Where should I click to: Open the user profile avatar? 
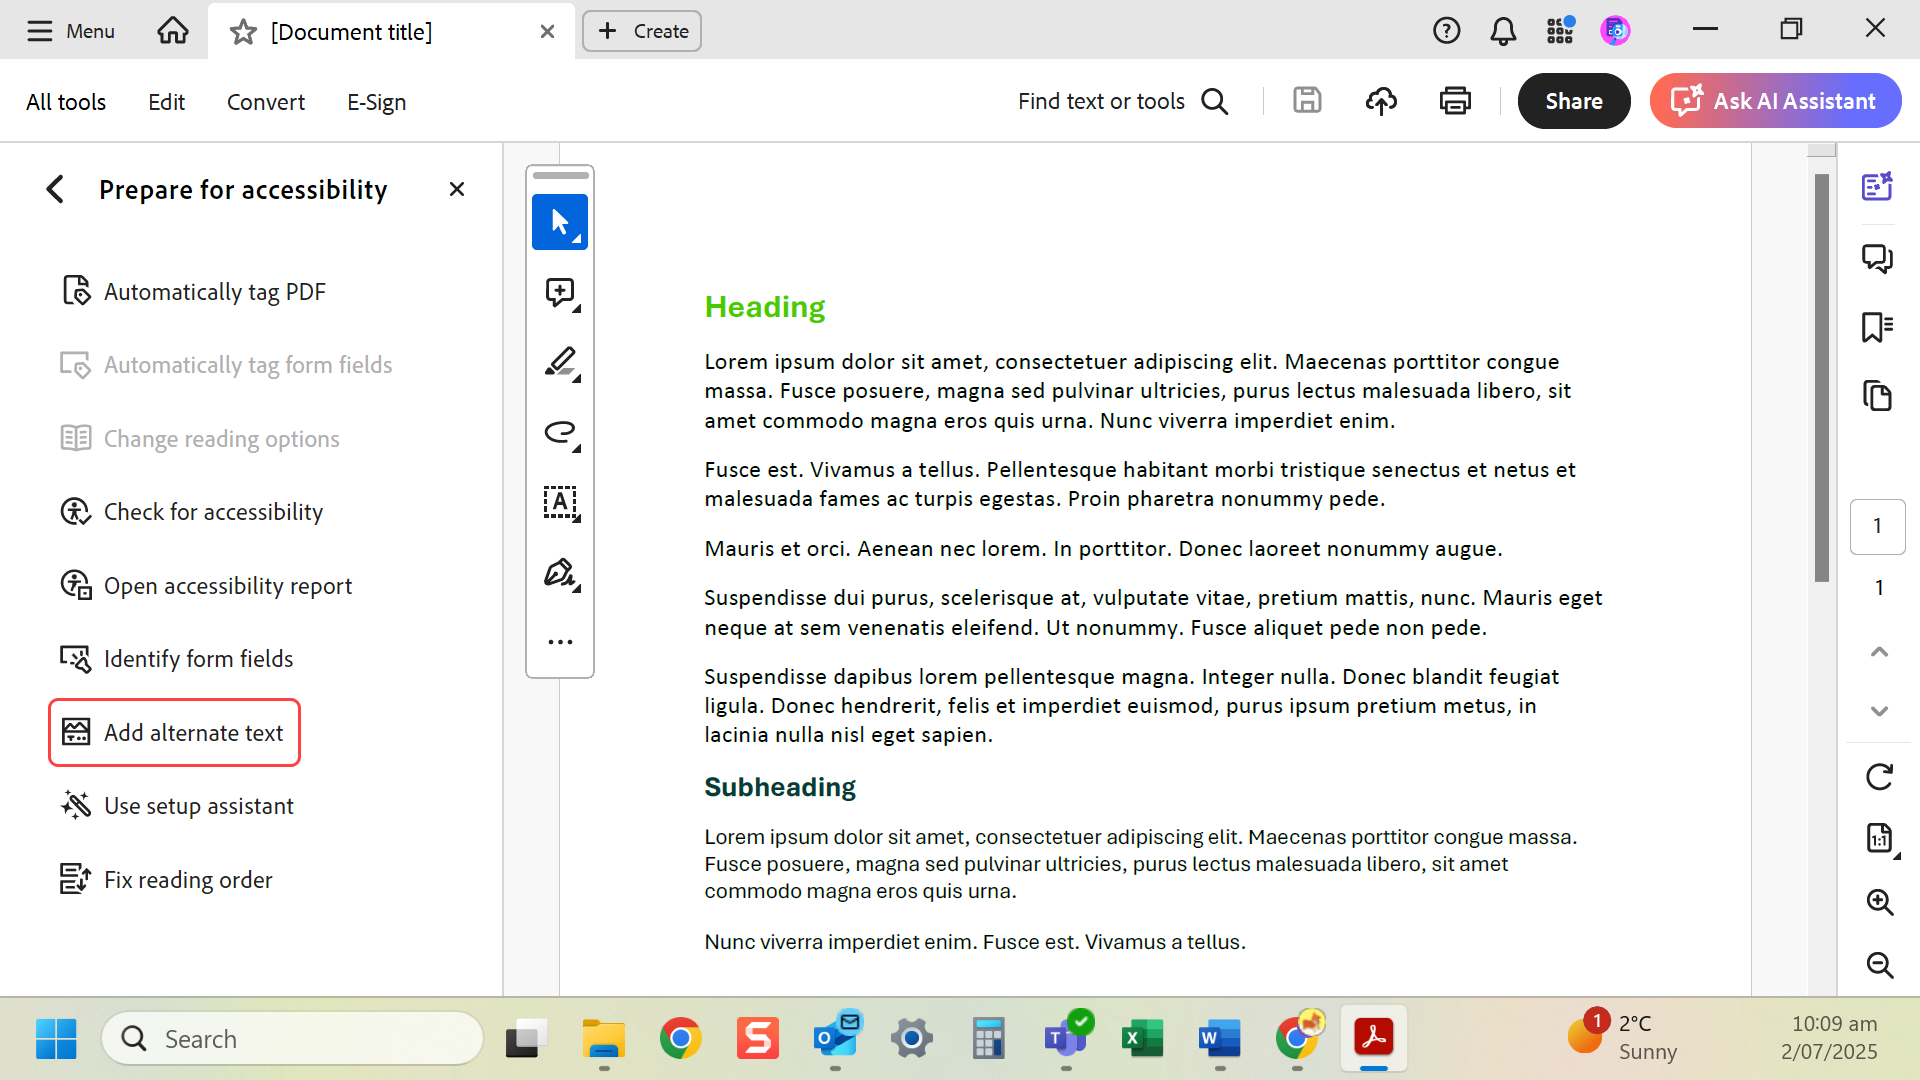(x=1615, y=31)
